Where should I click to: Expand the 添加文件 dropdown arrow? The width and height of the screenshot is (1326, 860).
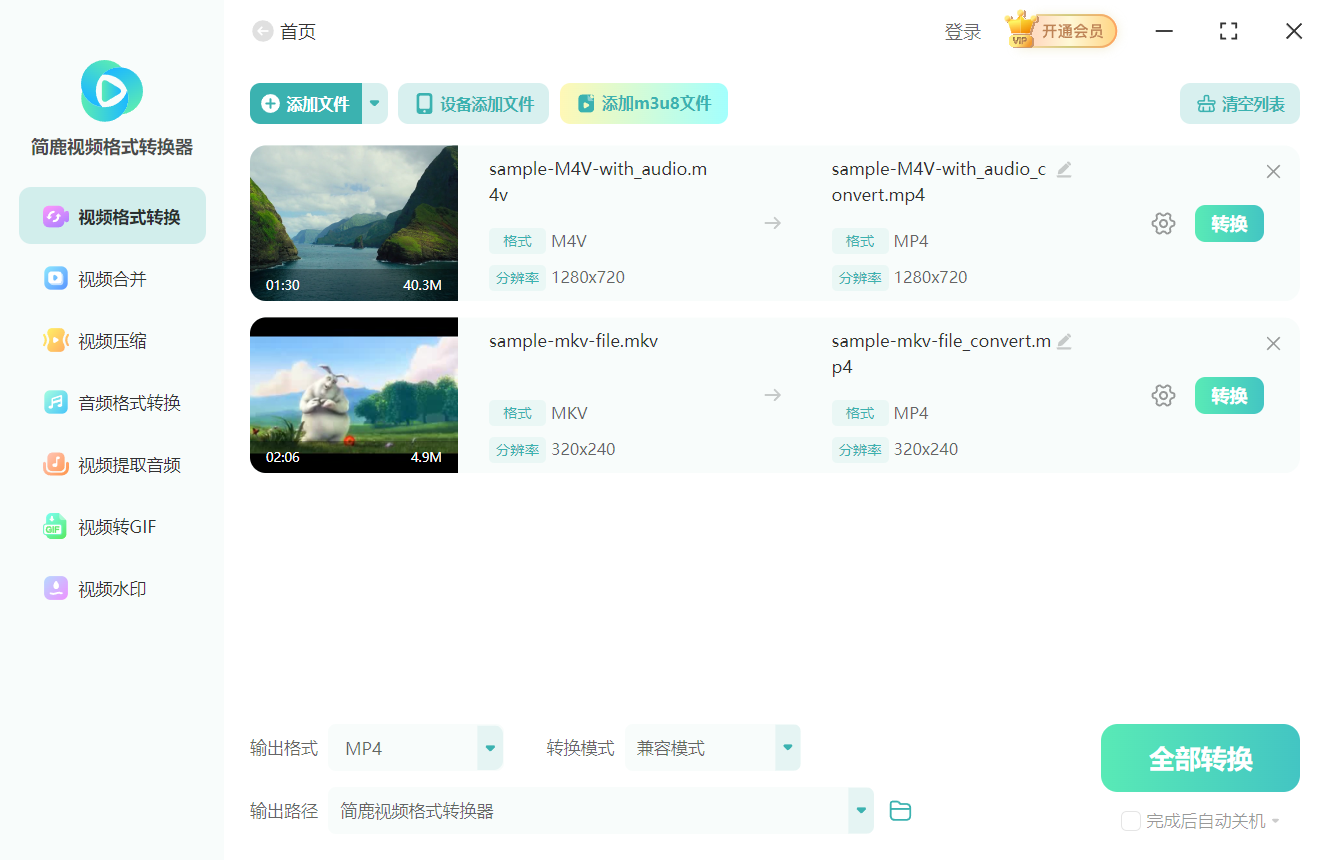[375, 103]
